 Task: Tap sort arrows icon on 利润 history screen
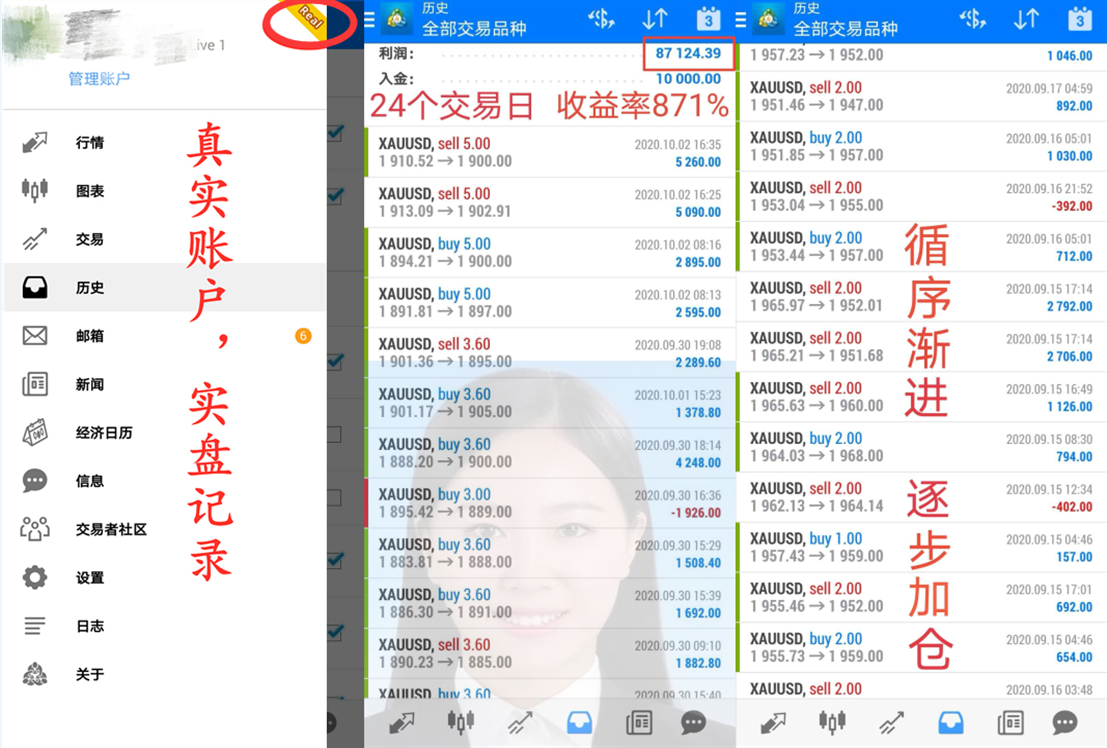click(654, 19)
